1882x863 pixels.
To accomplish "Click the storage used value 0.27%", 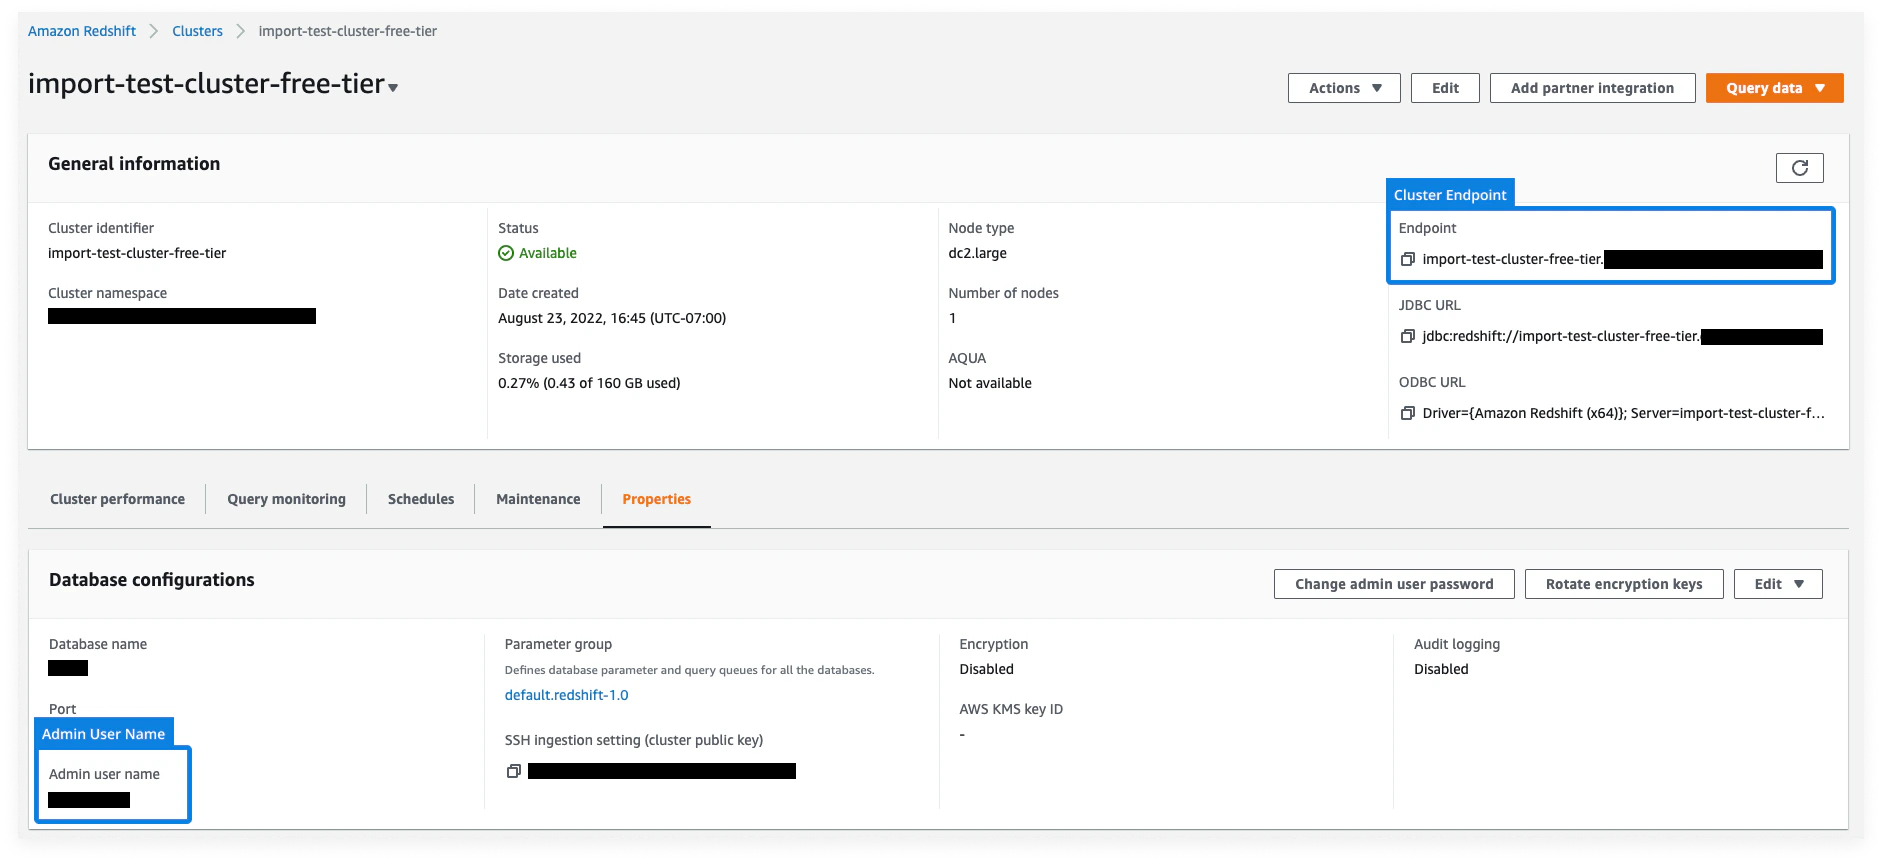I will click(x=589, y=383).
